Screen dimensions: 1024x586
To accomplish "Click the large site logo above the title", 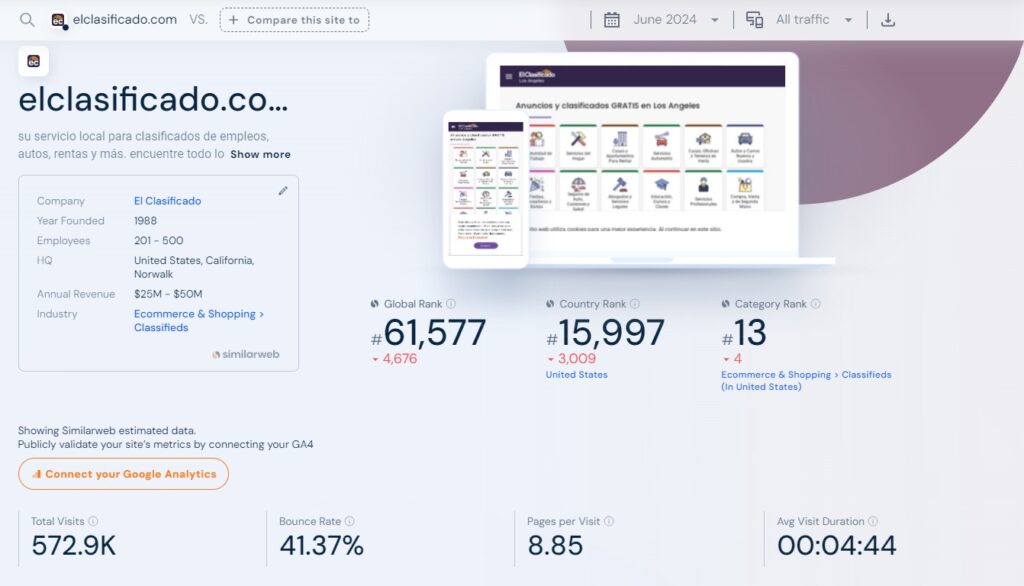I will click(33, 61).
